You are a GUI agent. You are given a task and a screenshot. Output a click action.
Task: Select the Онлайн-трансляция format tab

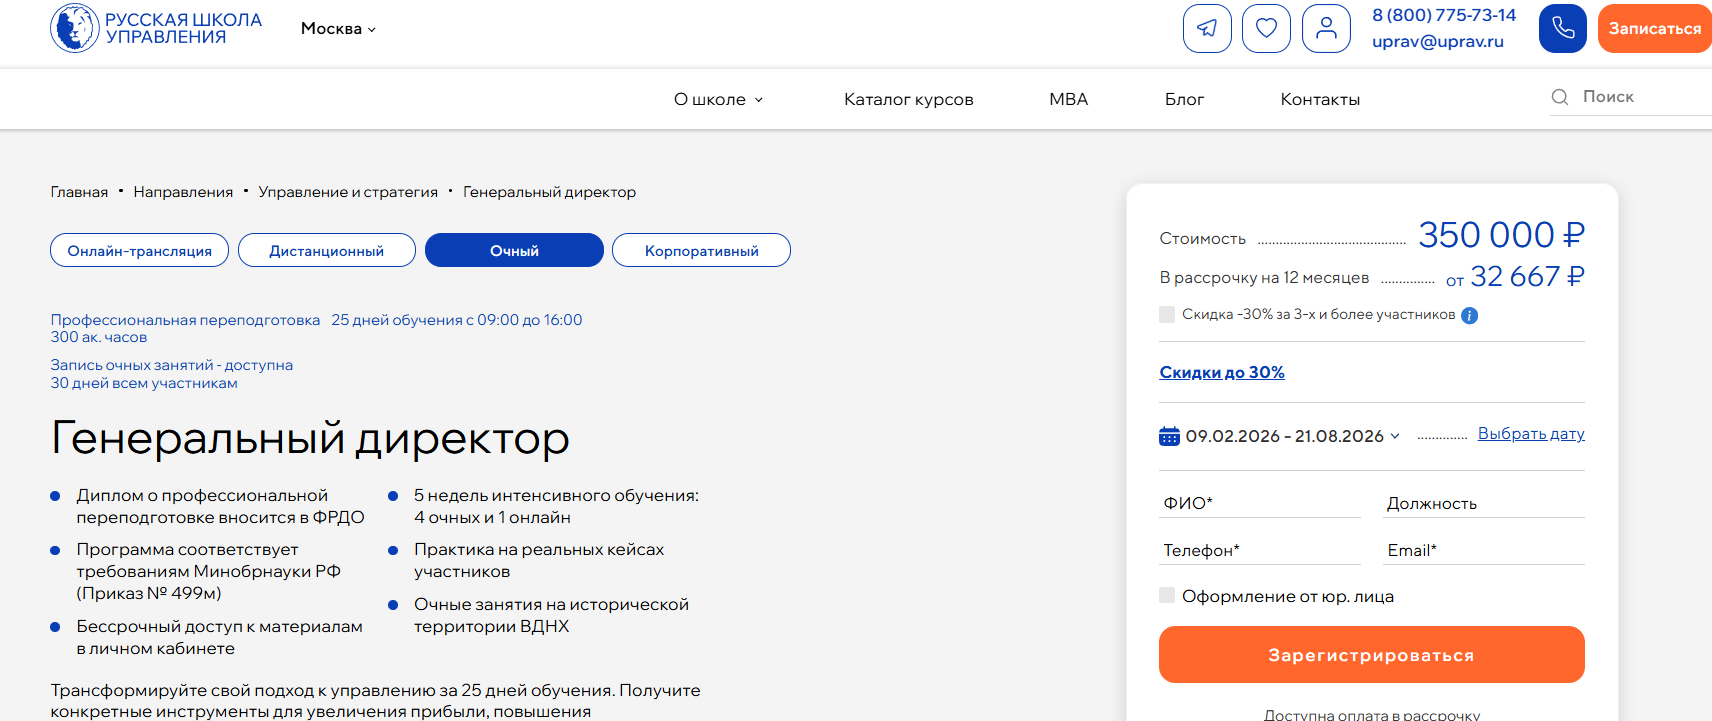[139, 251]
